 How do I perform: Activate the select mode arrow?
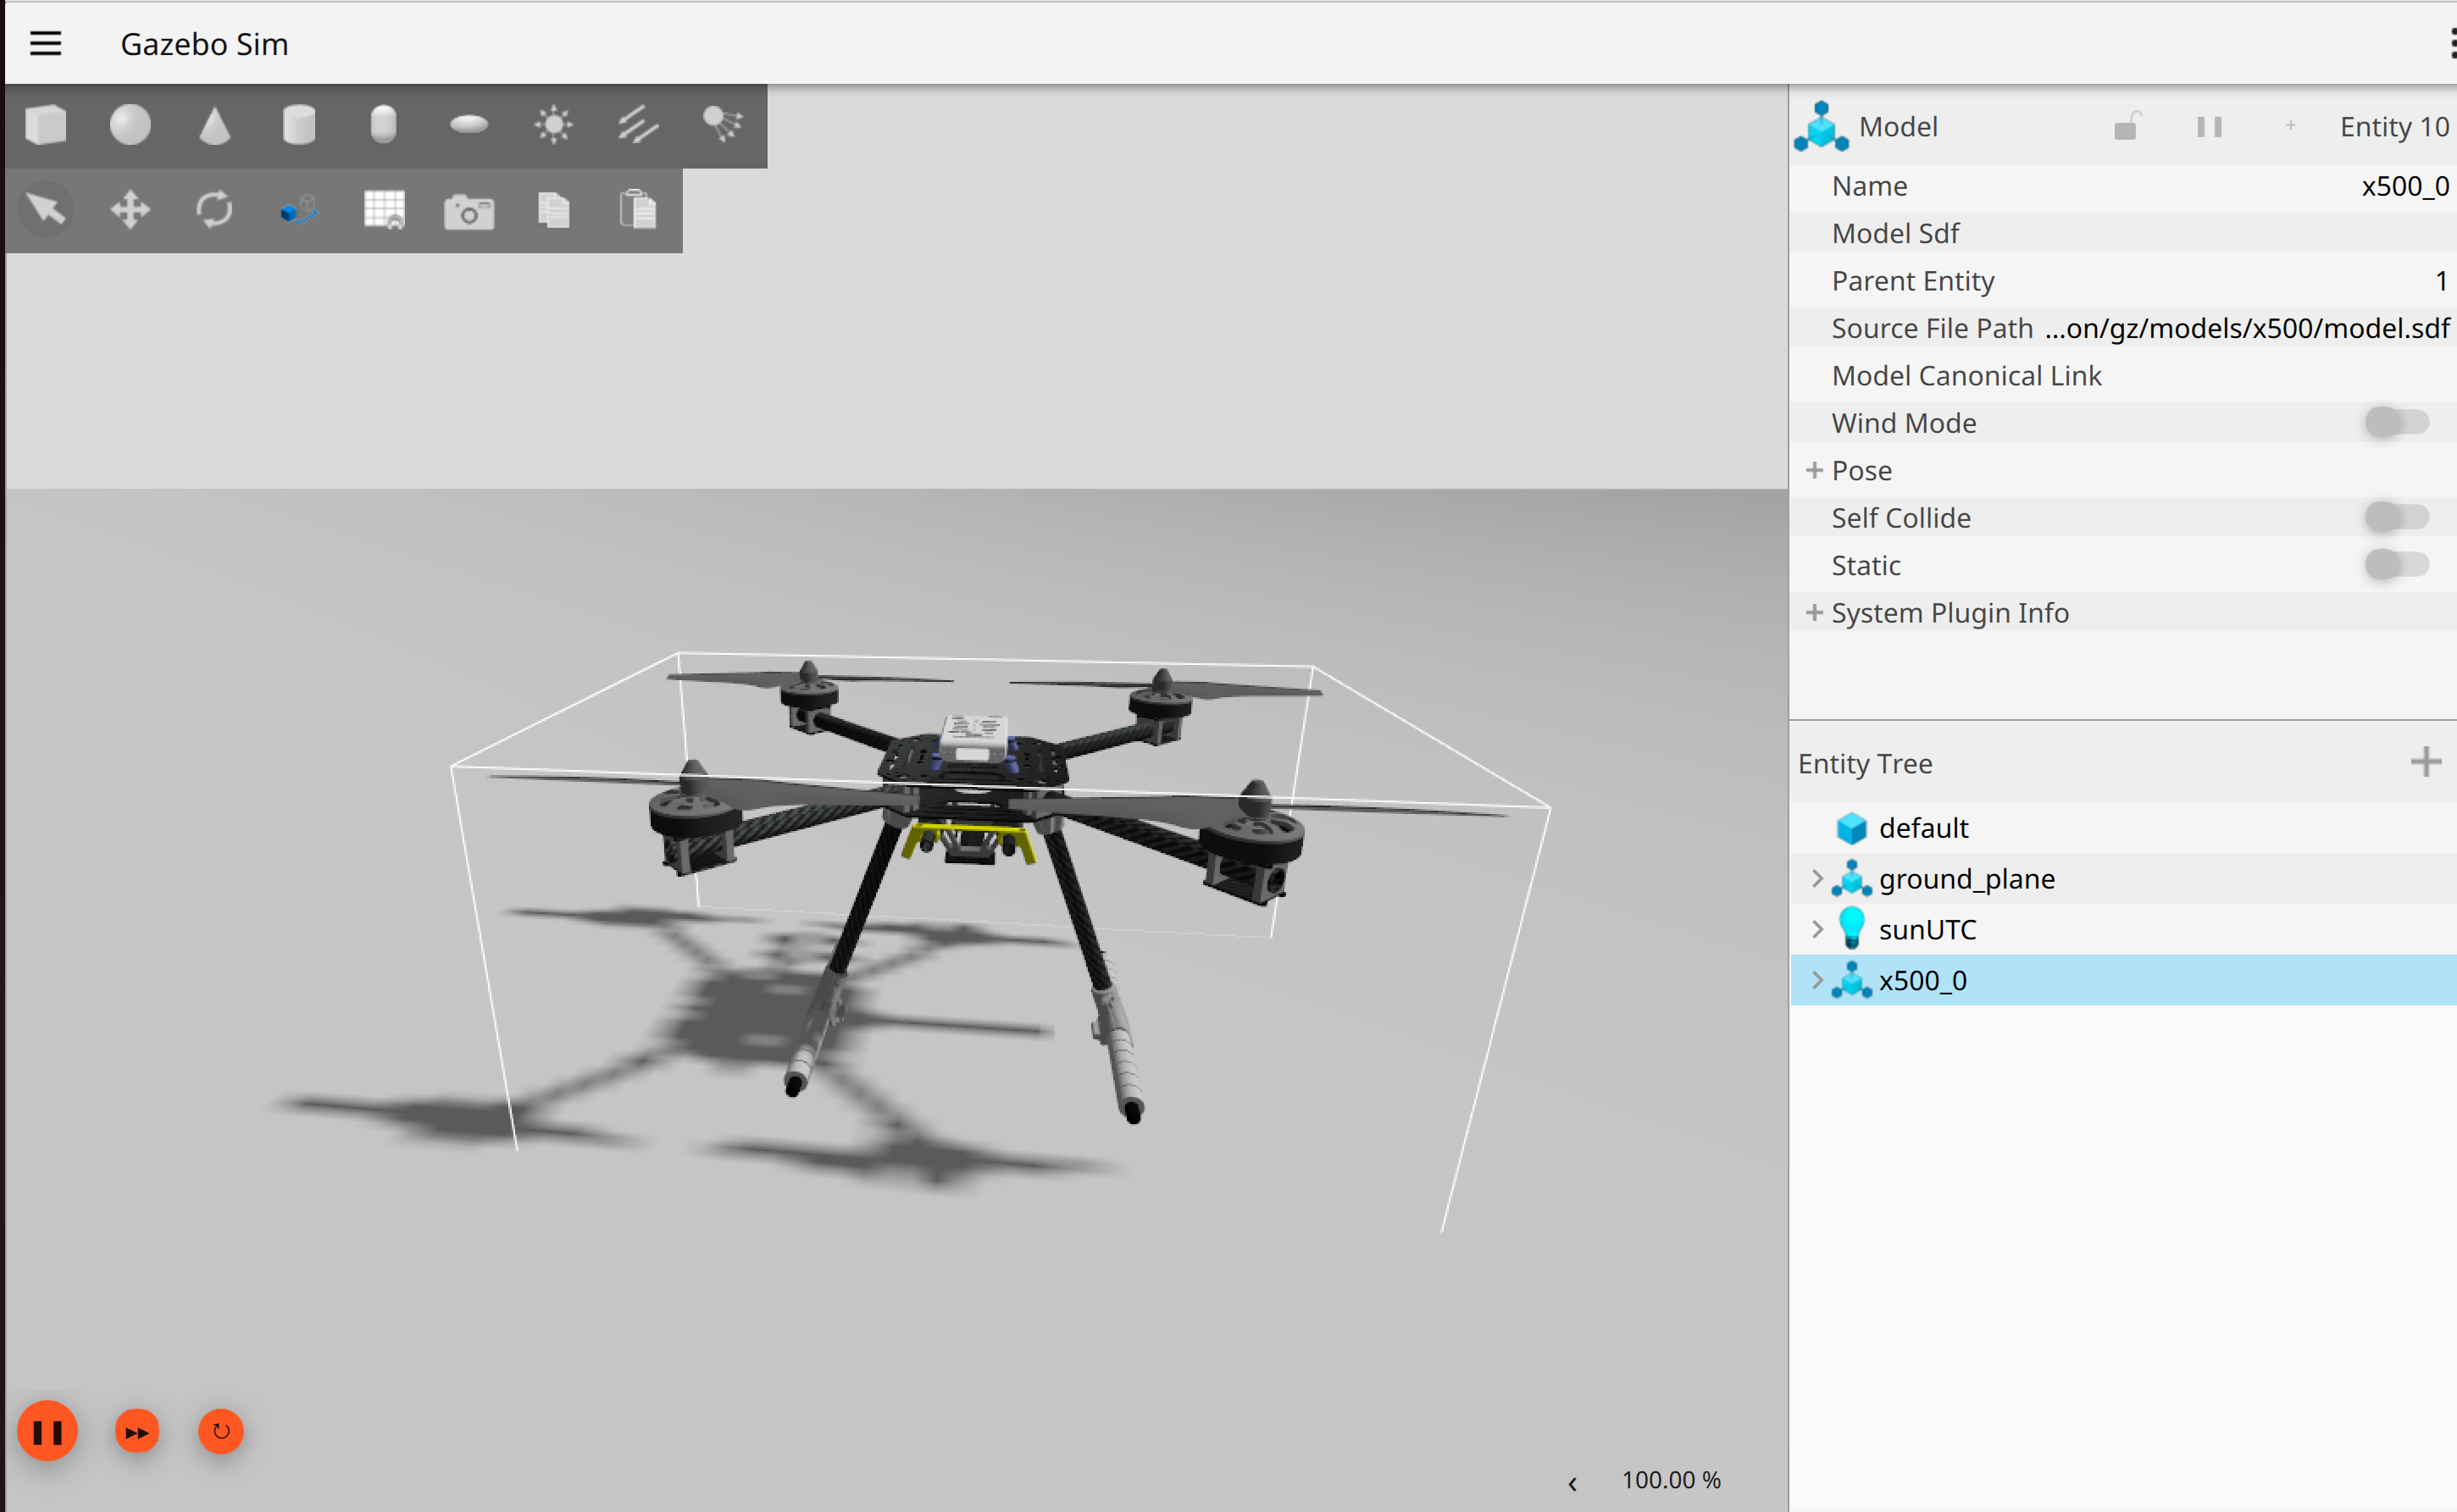click(x=46, y=210)
